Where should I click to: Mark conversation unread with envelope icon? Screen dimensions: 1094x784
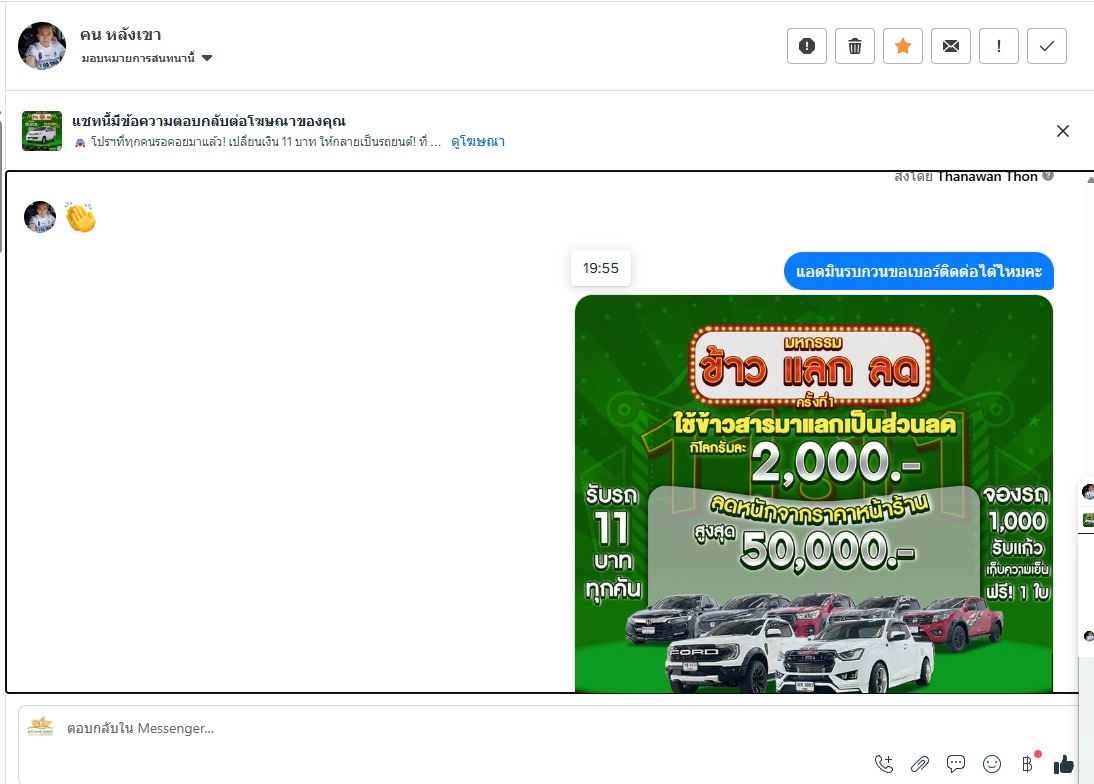(951, 46)
